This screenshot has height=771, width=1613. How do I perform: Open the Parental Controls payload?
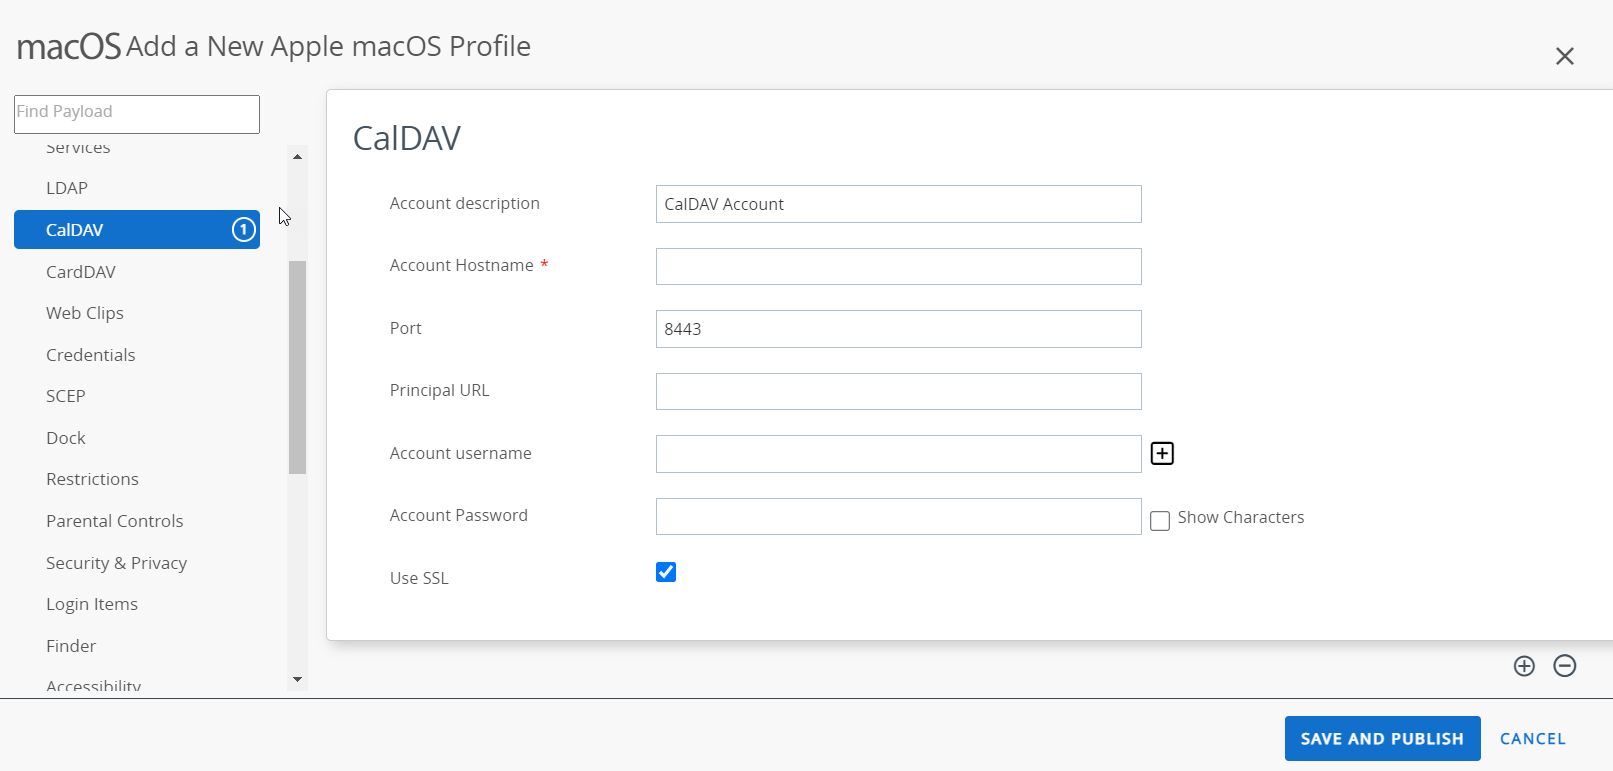[x=115, y=521]
